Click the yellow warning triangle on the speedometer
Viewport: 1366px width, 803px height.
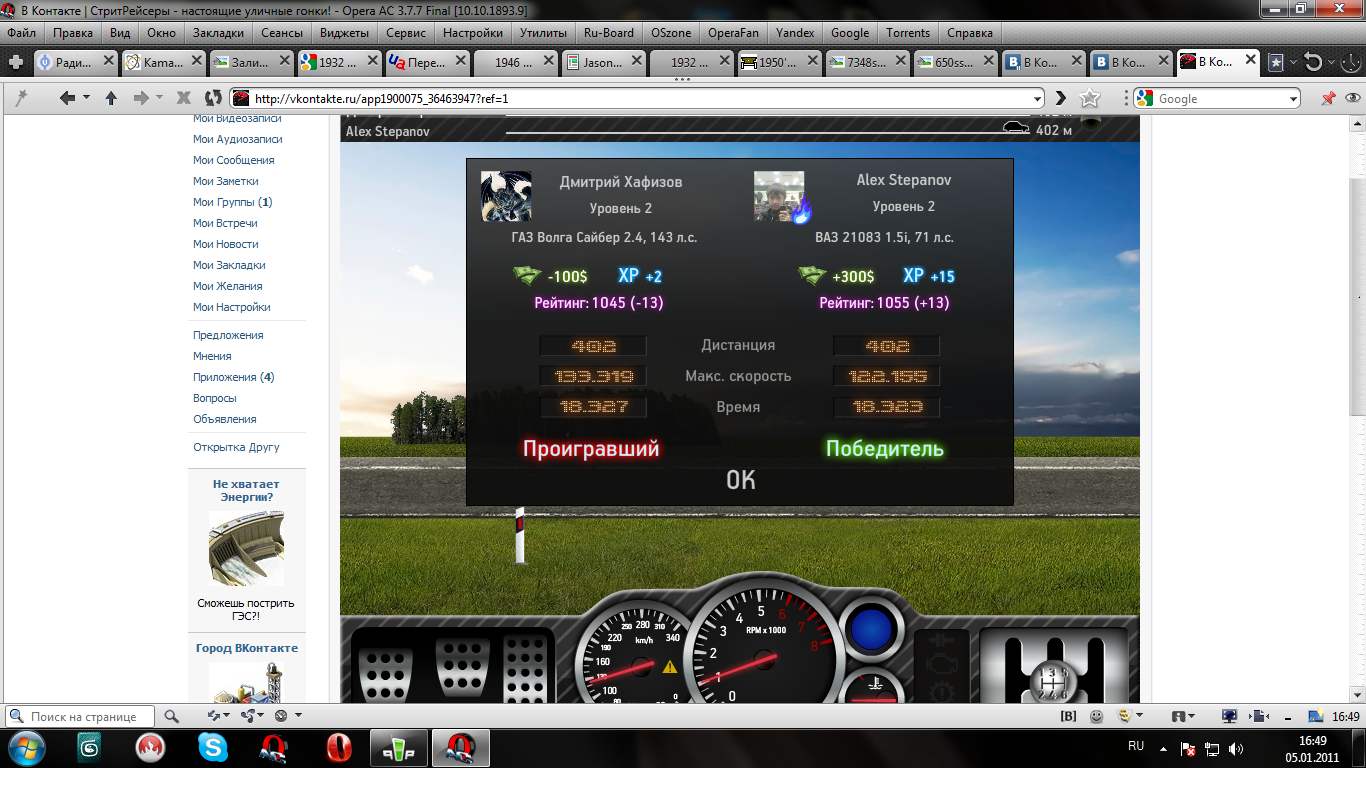(x=669, y=666)
